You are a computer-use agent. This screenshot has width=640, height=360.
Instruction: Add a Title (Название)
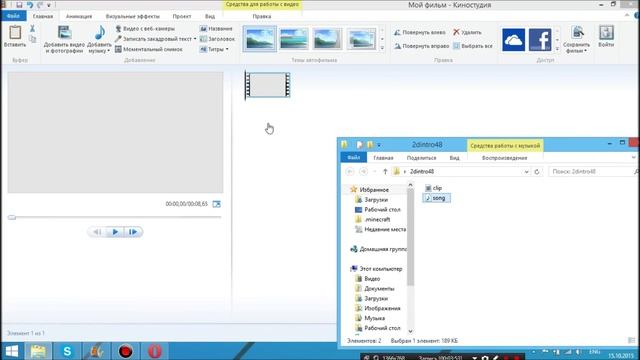(x=216, y=29)
